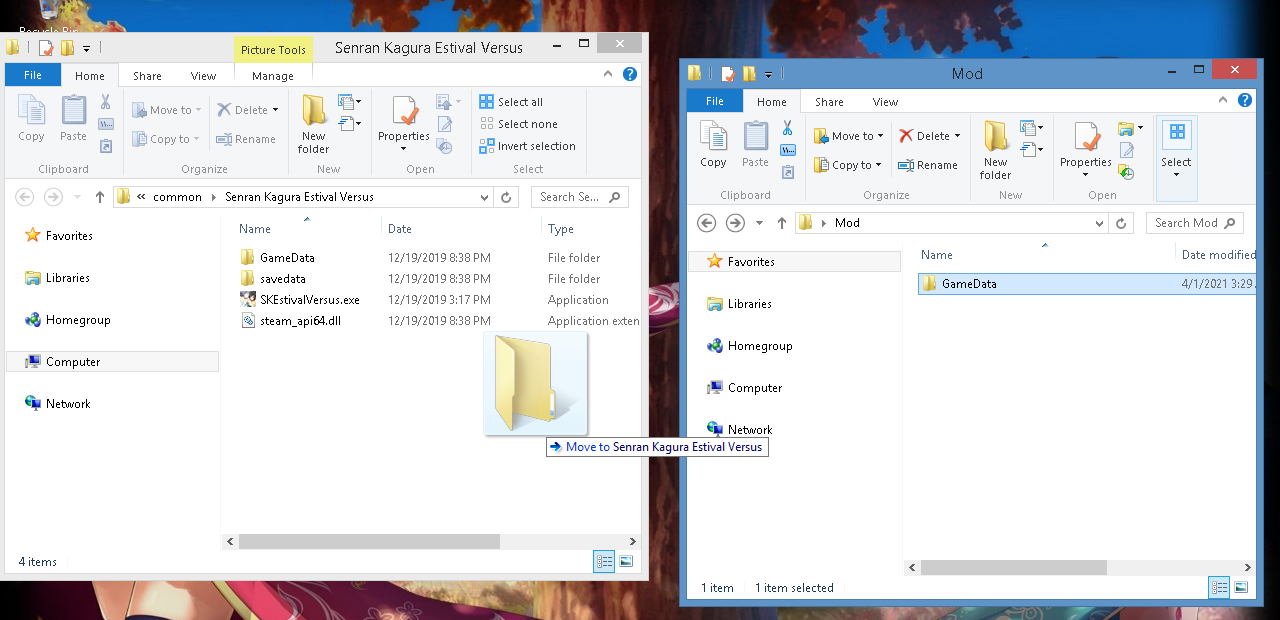Select GameData folder in the Mod window

pyautogui.click(x=969, y=284)
